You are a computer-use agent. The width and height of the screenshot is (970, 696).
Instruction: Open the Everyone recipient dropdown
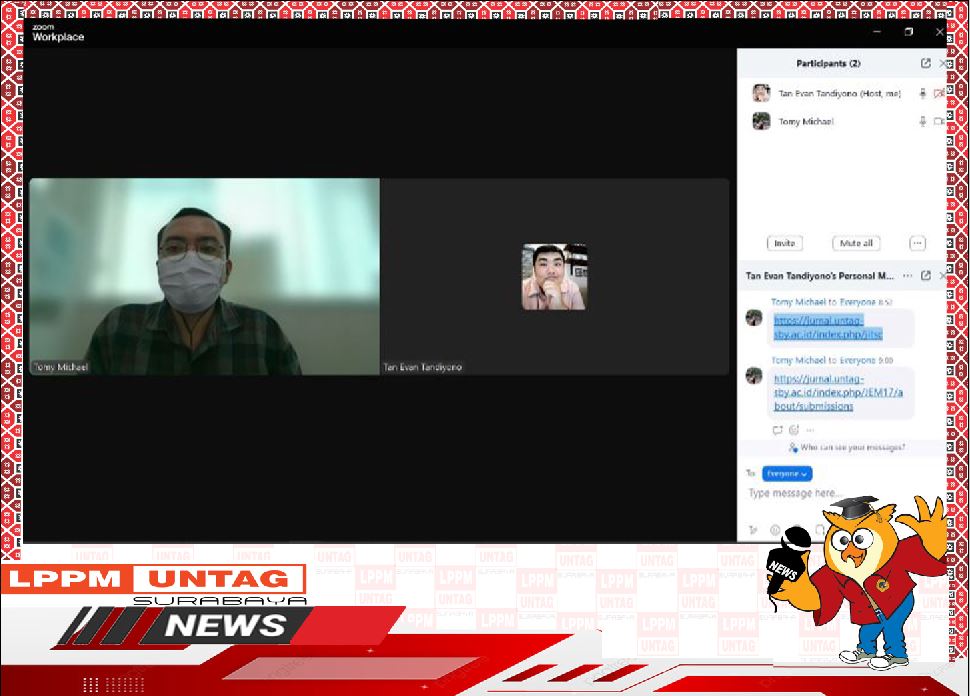click(787, 474)
